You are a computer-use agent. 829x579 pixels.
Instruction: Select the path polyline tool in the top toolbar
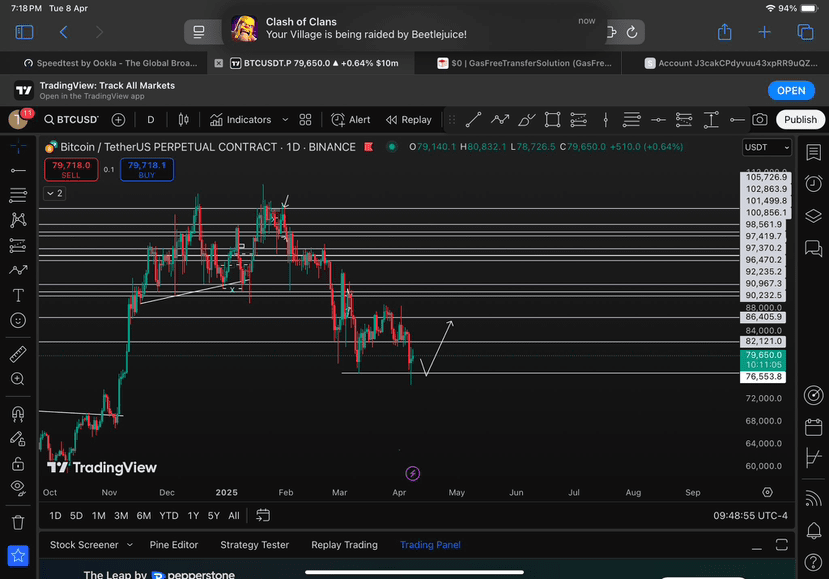point(500,120)
